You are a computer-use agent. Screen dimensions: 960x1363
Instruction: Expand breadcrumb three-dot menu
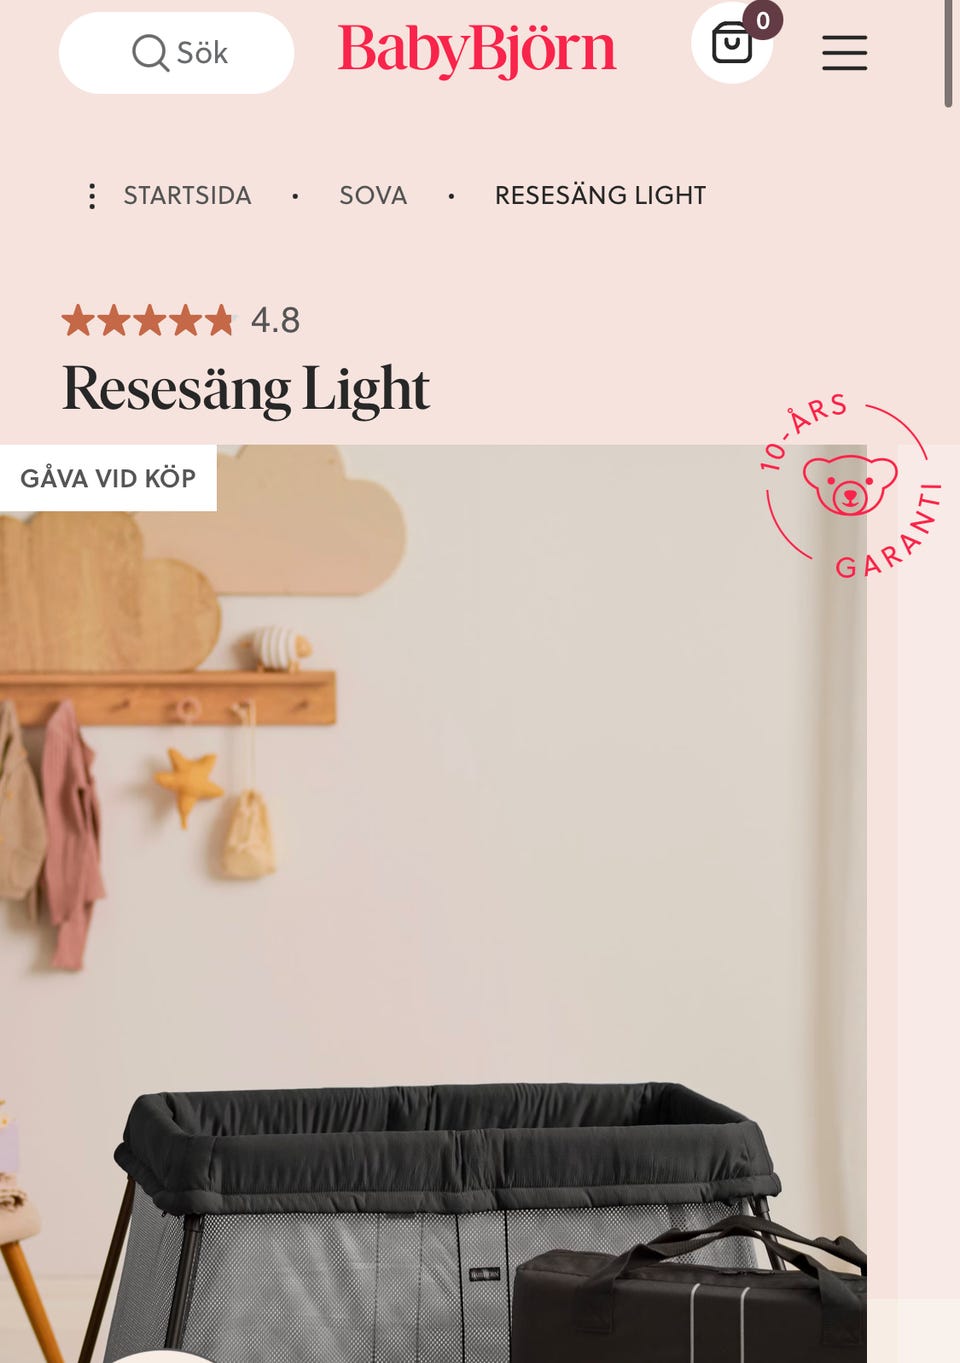92,195
